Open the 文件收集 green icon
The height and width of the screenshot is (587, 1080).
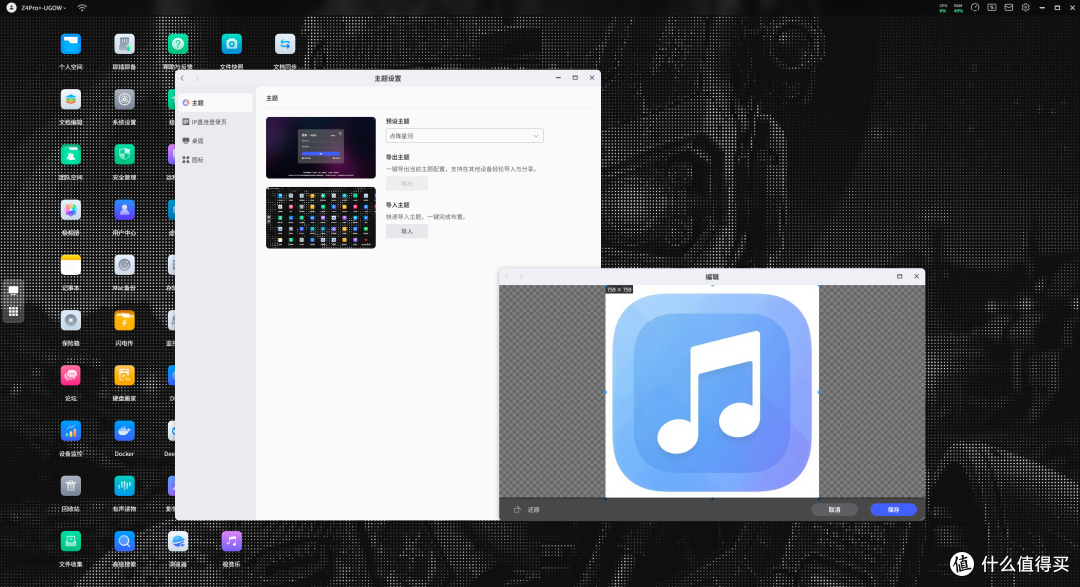pyautogui.click(x=70, y=542)
